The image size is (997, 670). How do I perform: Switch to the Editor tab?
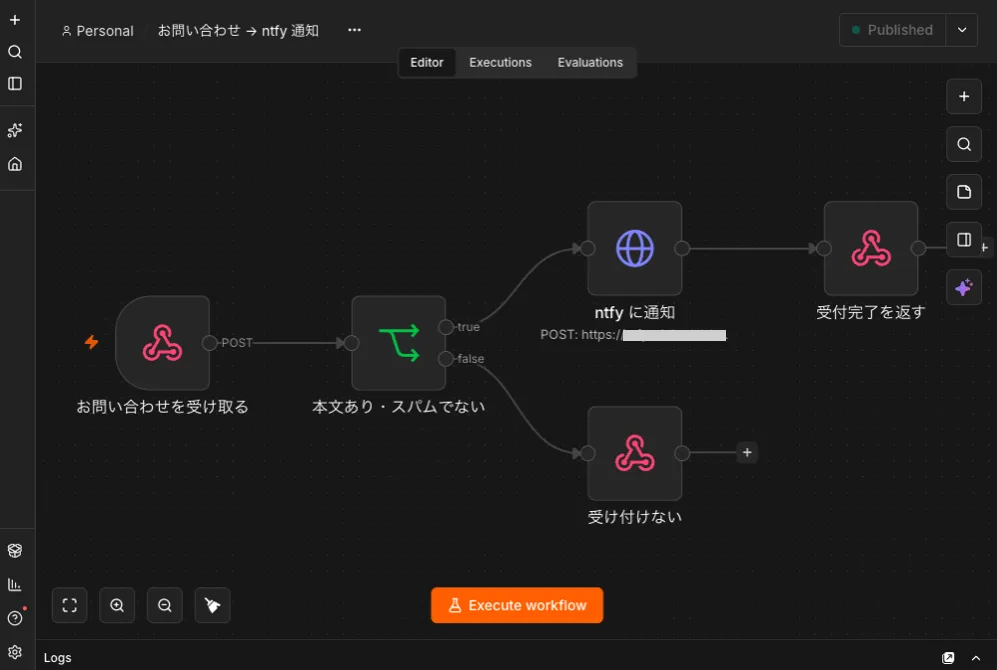(427, 62)
